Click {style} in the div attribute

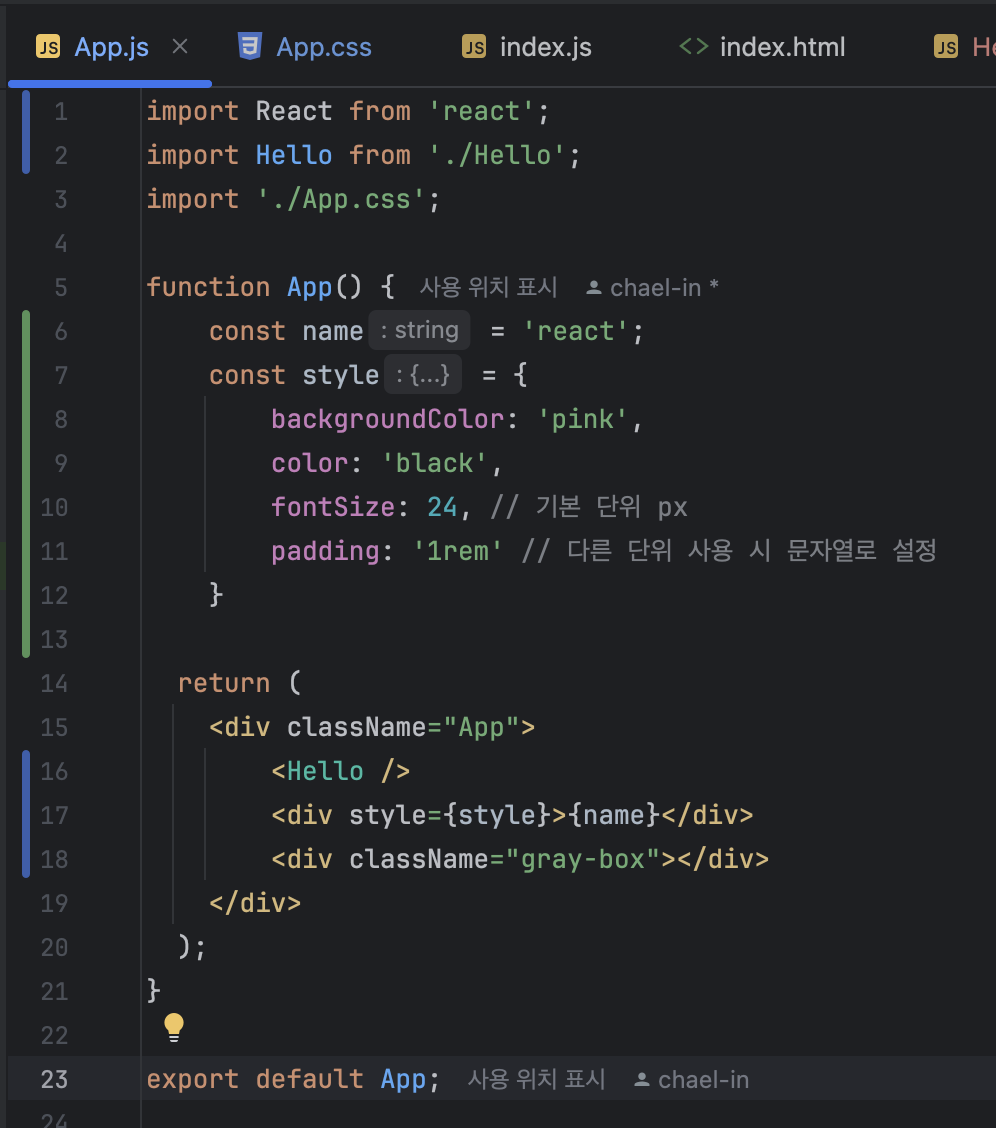pyautogui.click(x=498, y=815)
